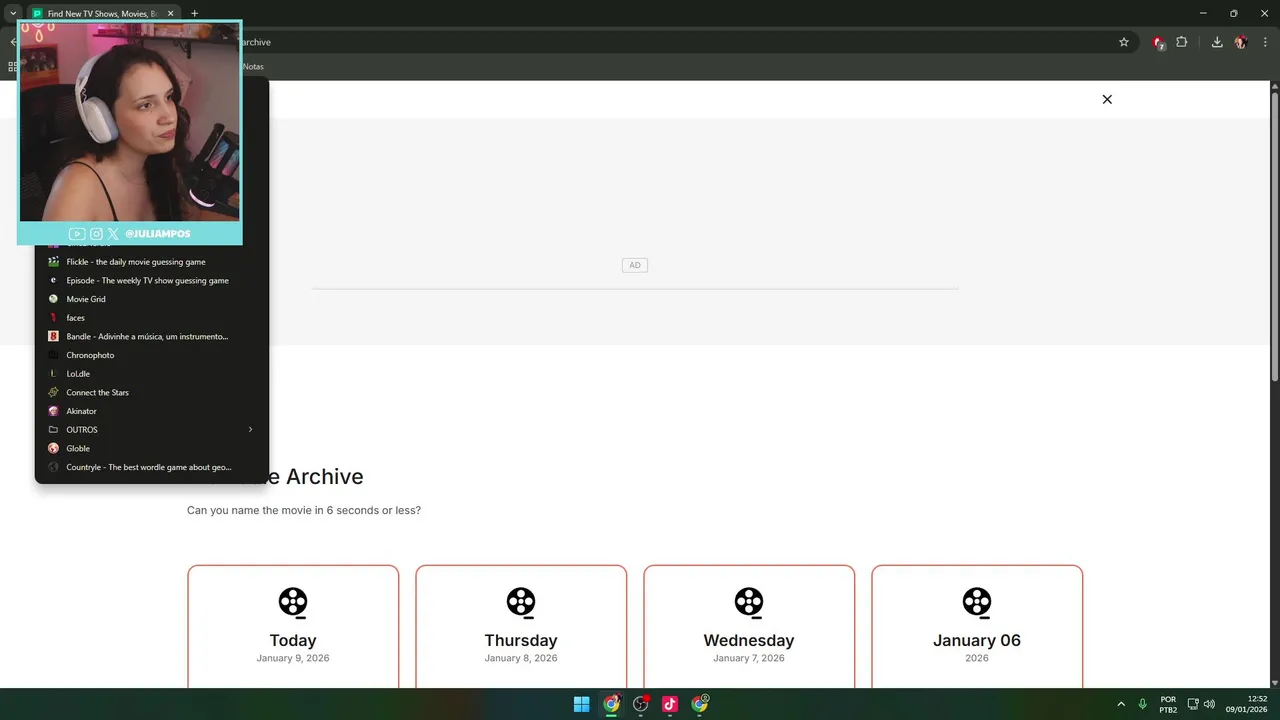Open Thursday January 8 challenge card
The height and width of the screenshot is (720, 1280).
coord(521,627)
